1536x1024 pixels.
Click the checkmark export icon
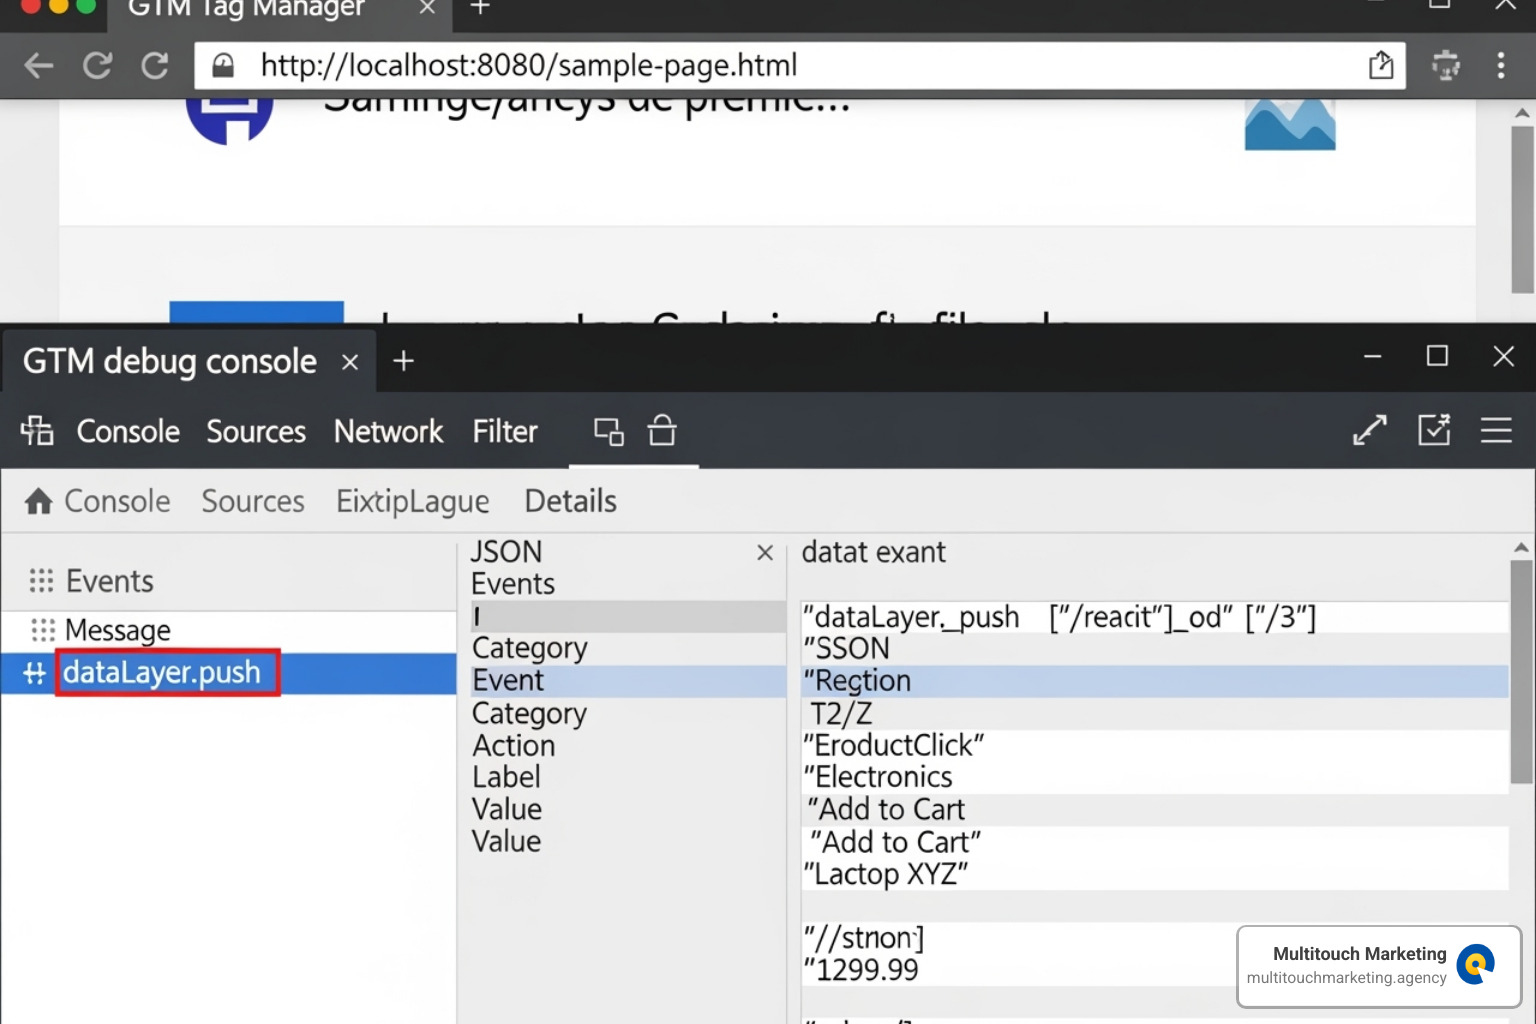(1434, 431)
